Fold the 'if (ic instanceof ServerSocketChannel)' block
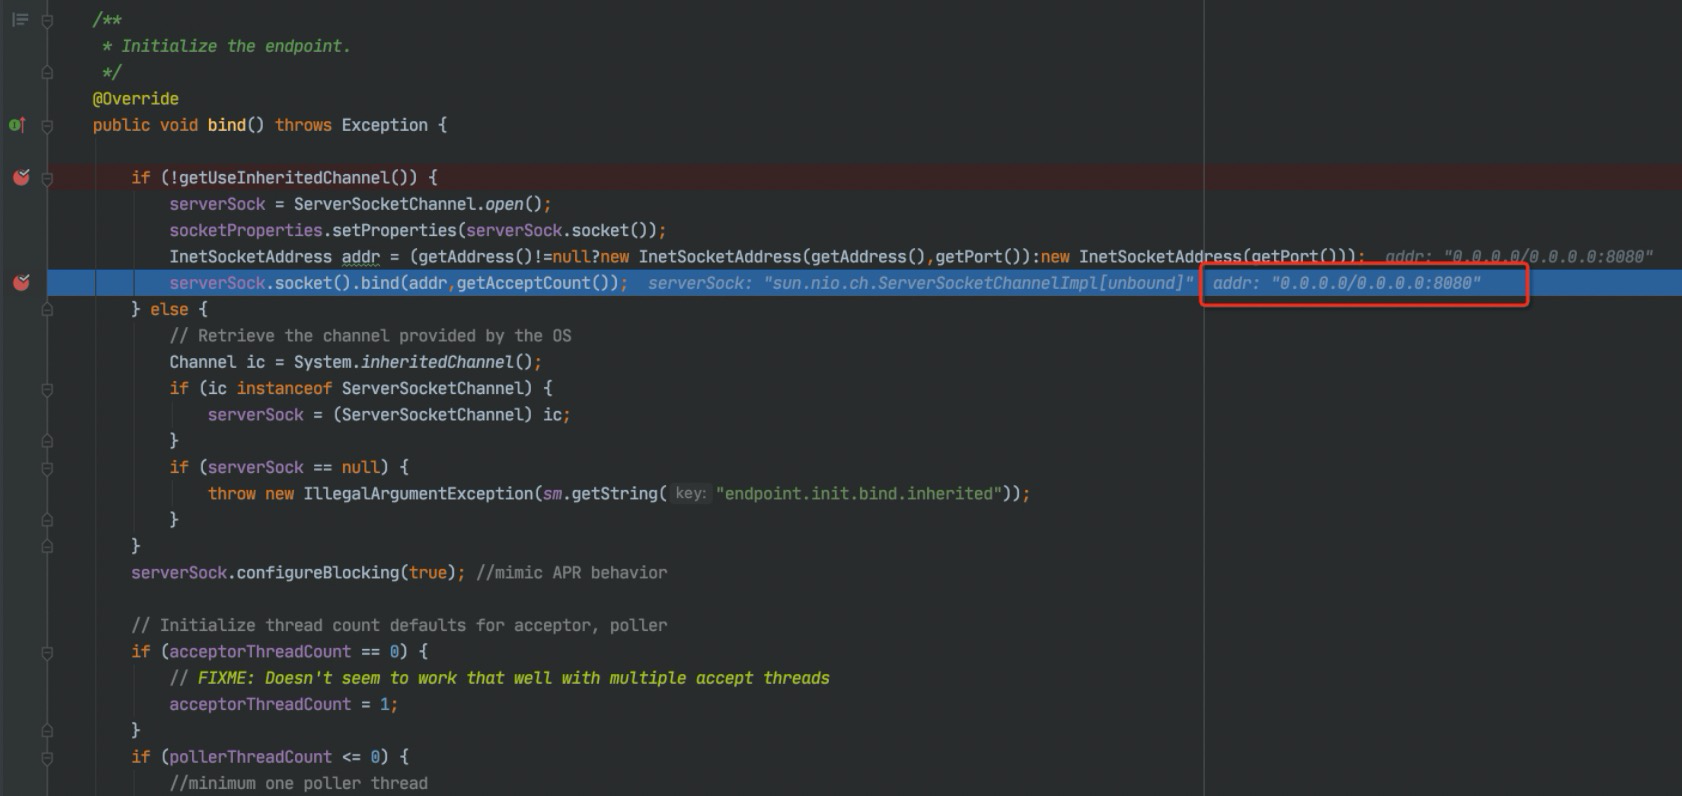Screen dimensions: 1682x796 tap(47, 389)
